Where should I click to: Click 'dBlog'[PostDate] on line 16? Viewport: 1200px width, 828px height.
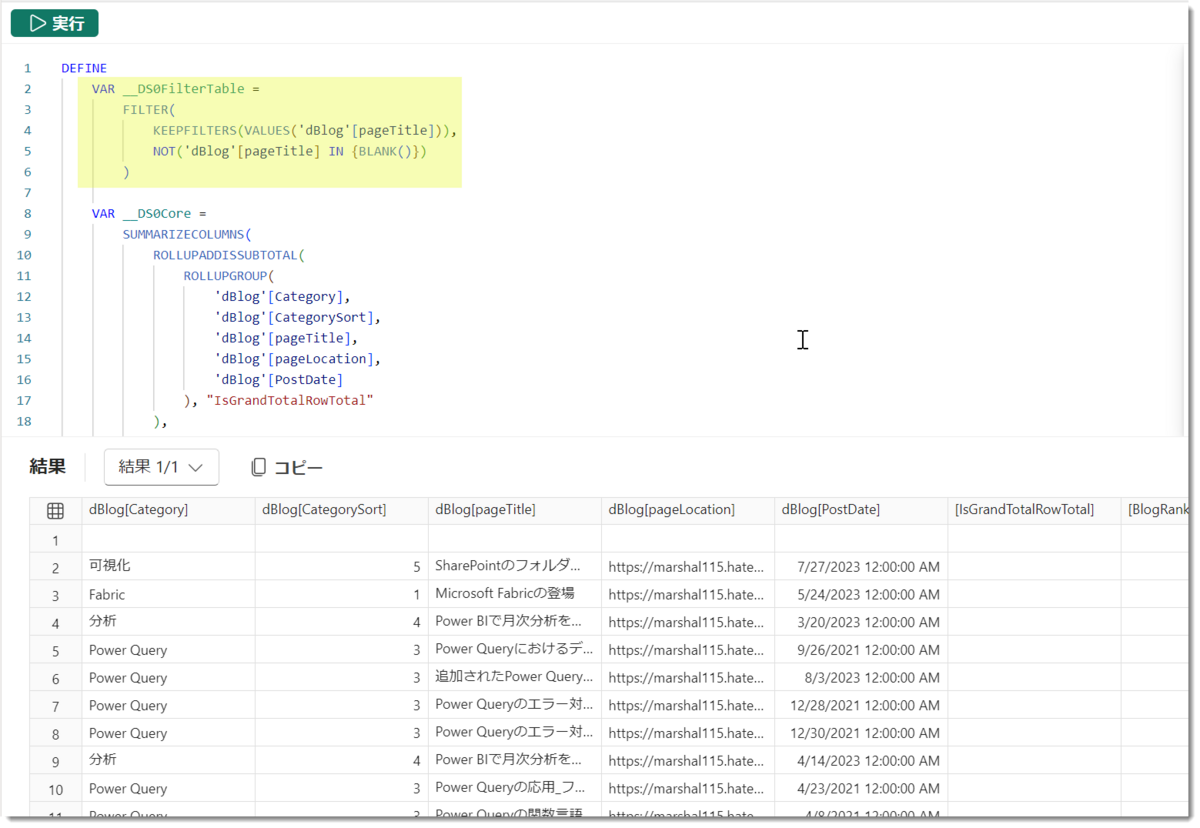click(x=279, y=379)
